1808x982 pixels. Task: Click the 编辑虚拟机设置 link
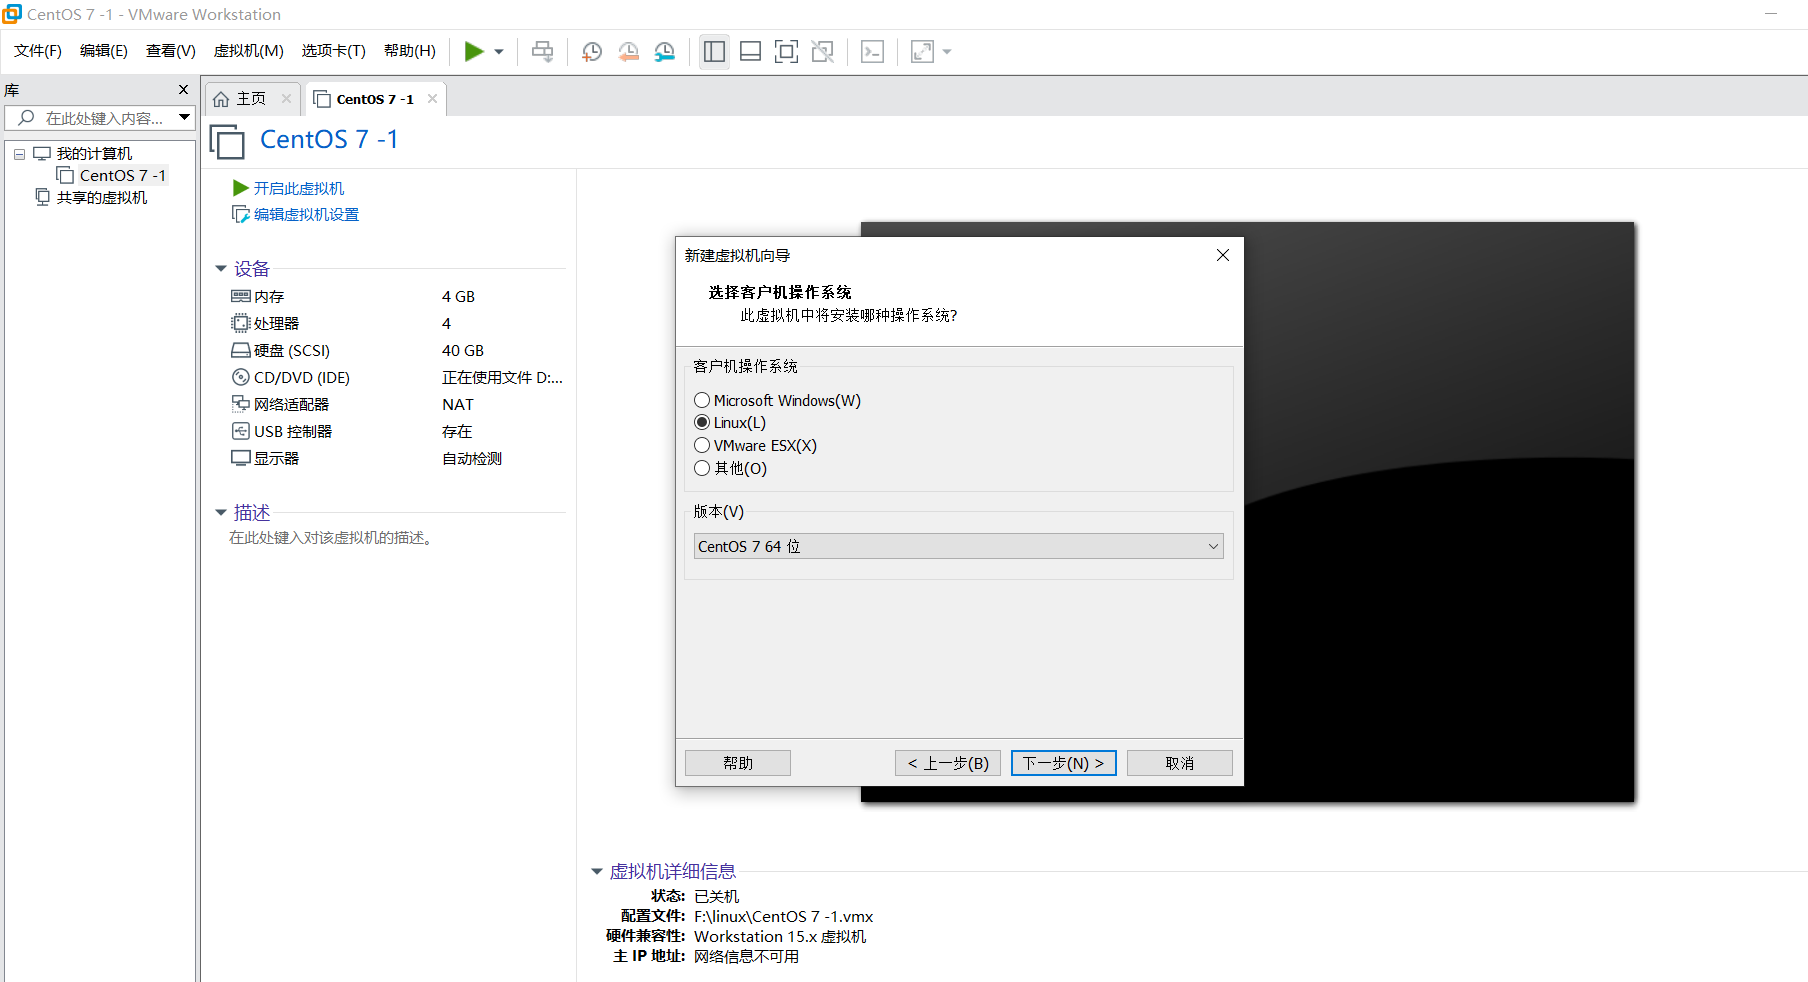pos(306,215)
